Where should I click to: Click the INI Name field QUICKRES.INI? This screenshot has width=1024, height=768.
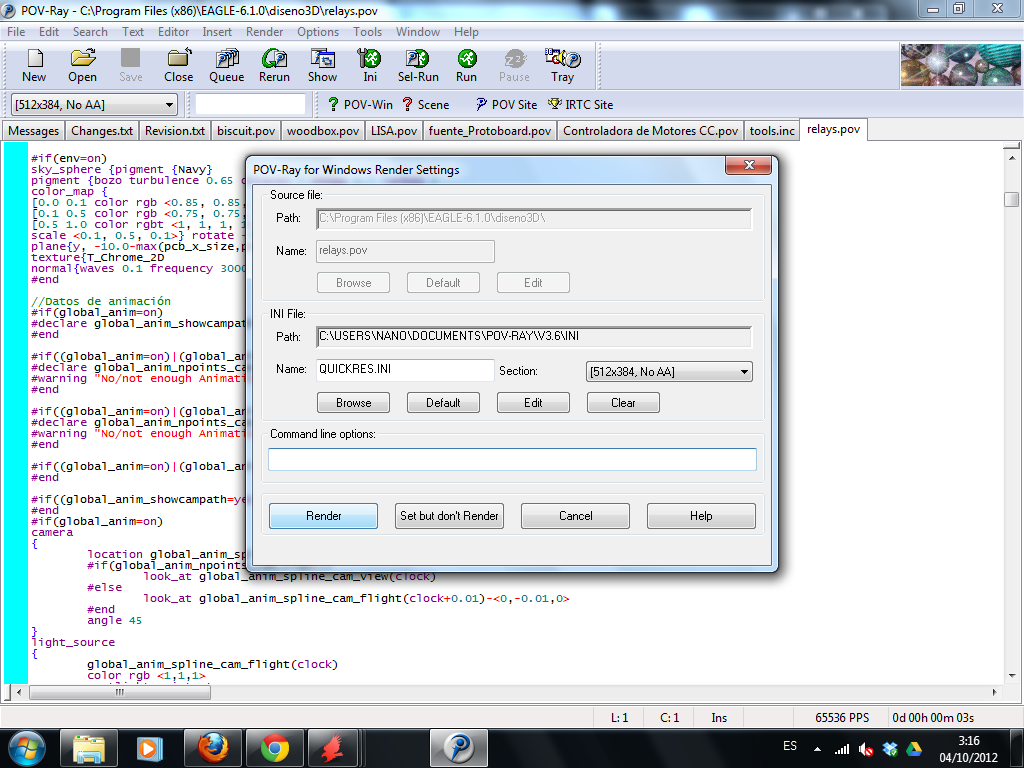point(405,370)
